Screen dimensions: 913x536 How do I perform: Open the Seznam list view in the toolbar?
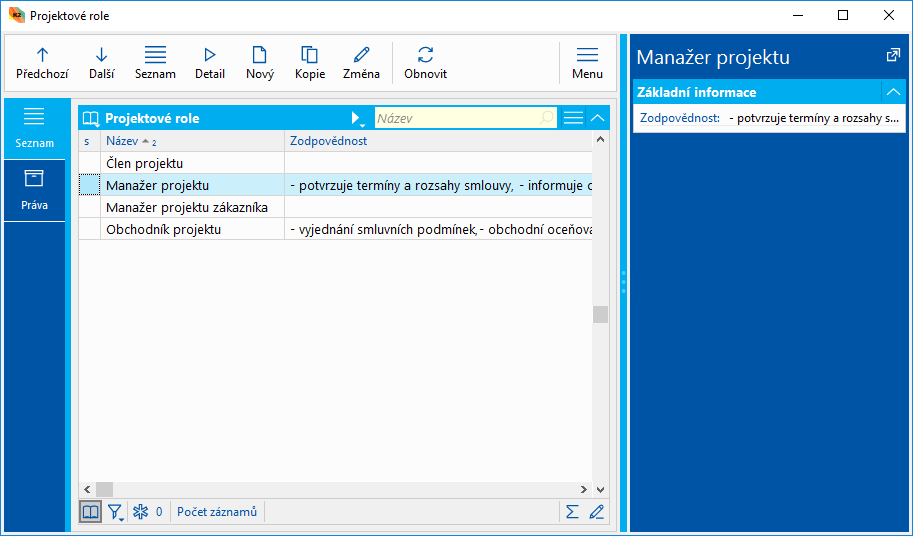(x=155, y=63)
